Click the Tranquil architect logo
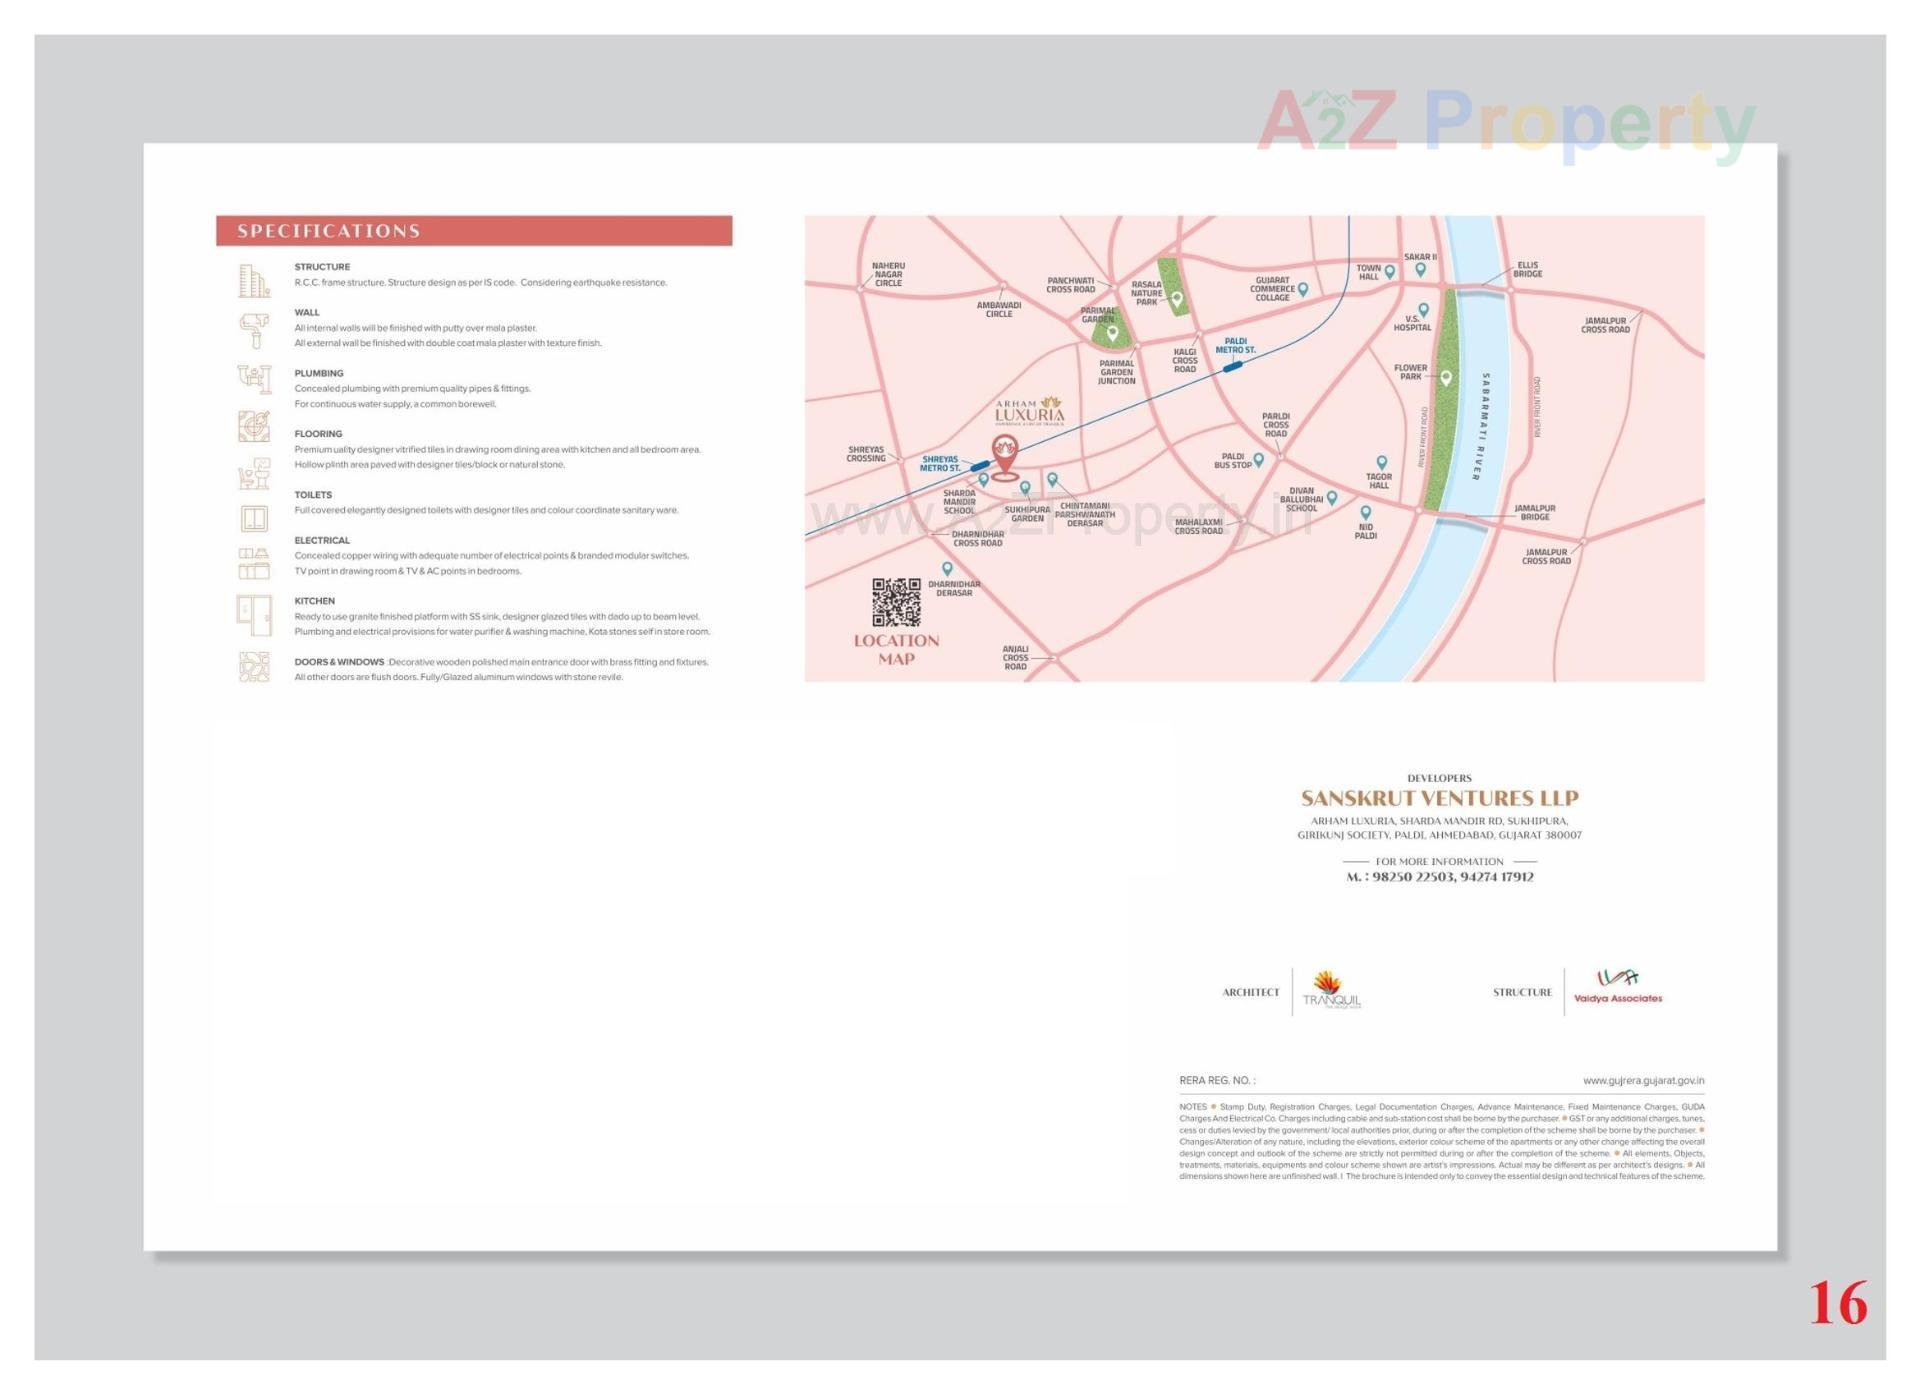Viewport: 1920px width, 1394px height. 1331,990
